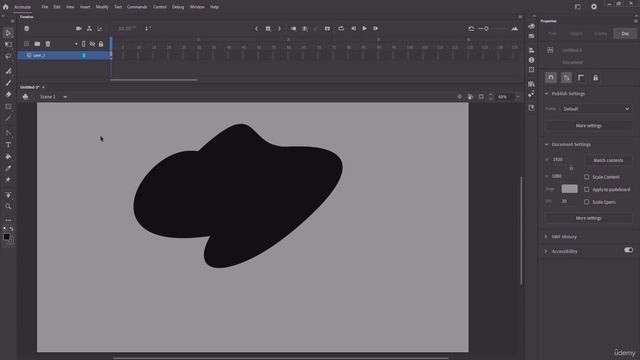Open the stage zoom percentage dropdown
Screen dimensions: 640x360
(518, 97)
